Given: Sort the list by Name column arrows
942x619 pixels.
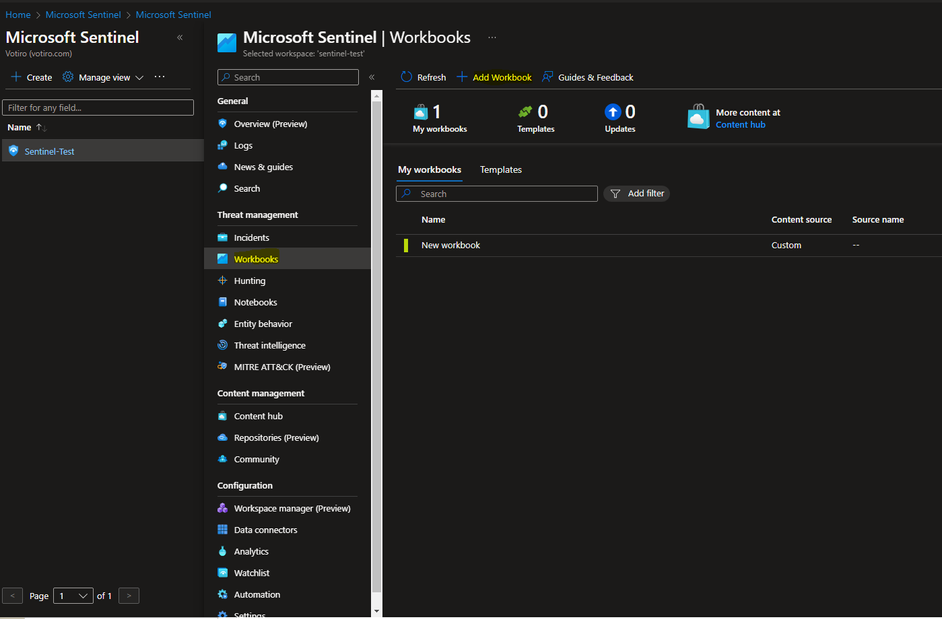Looking at the screenshot, I should (x=41, y=127).
